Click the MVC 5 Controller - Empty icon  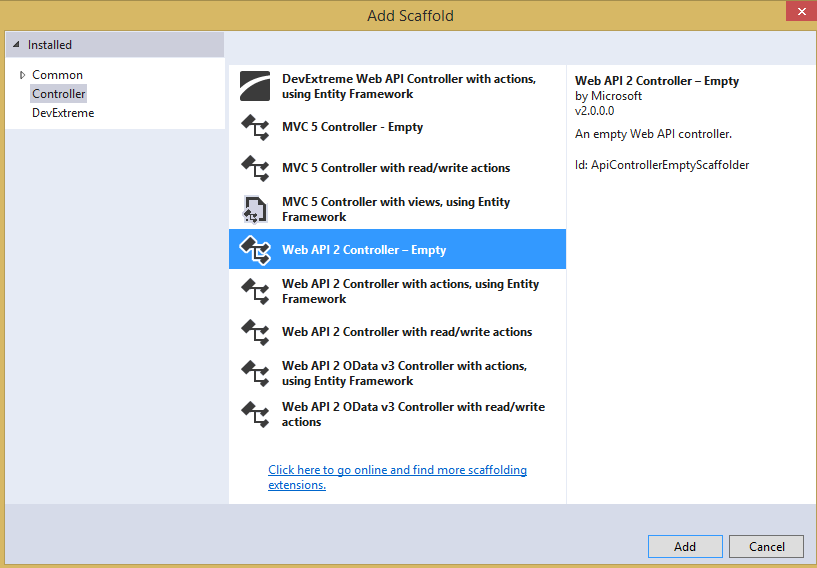(255, 127)
